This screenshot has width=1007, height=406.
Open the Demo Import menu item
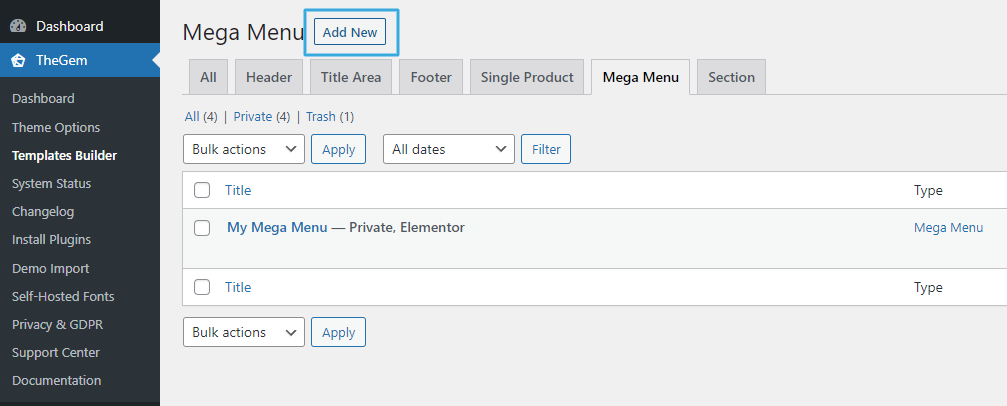pyautogui.click(x=50, y=268)
